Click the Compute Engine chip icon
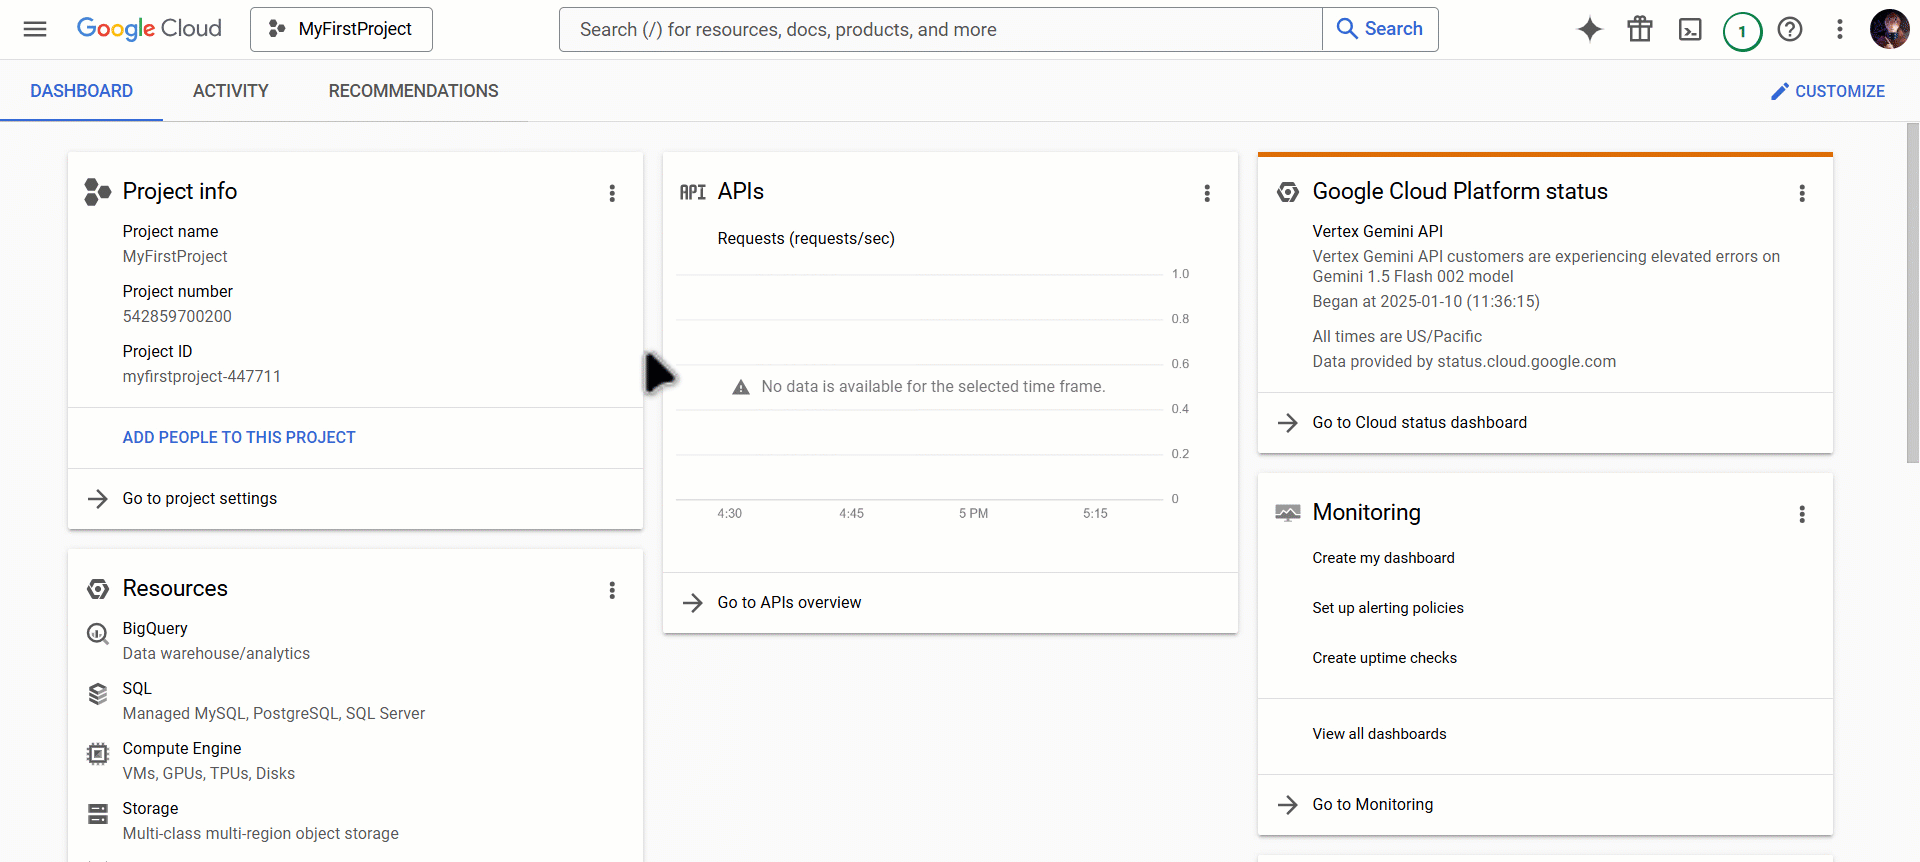The width and height of the screenshot is (1920, 862). (98, 753)
